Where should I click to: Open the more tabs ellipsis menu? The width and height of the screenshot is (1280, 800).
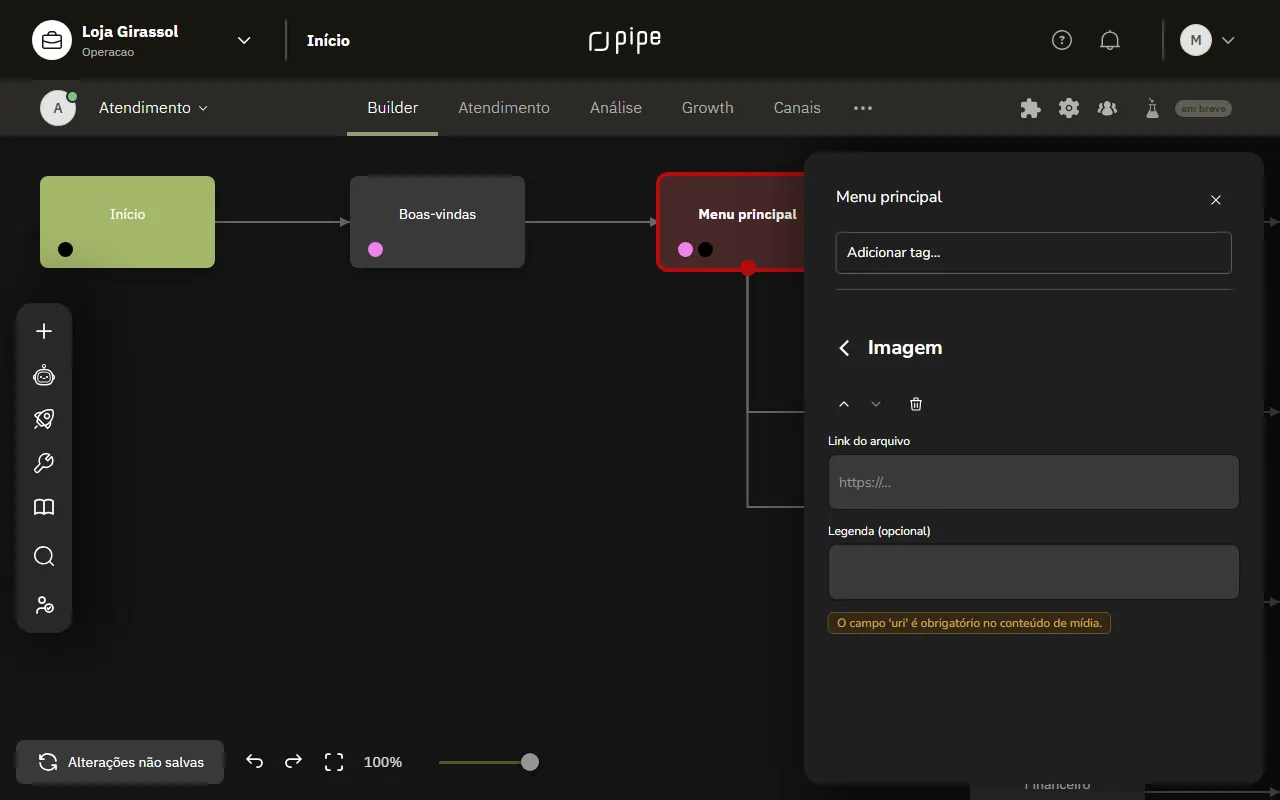point(863,108)
